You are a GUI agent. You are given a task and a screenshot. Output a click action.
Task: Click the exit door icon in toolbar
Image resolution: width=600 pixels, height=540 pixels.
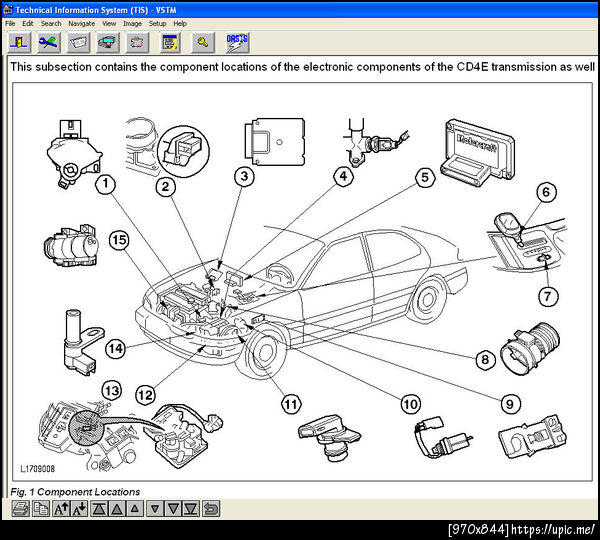click(19, 42)
